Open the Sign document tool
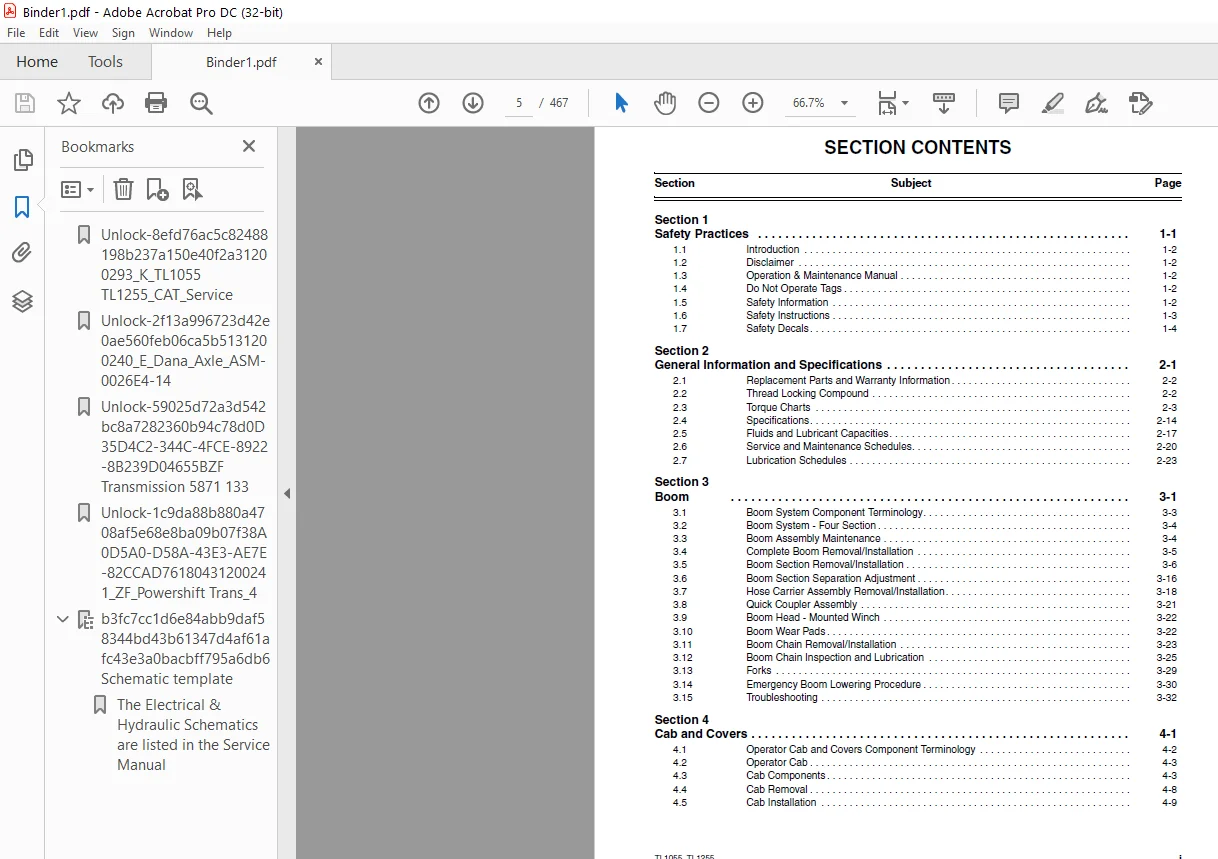 tap(1097, 103)
